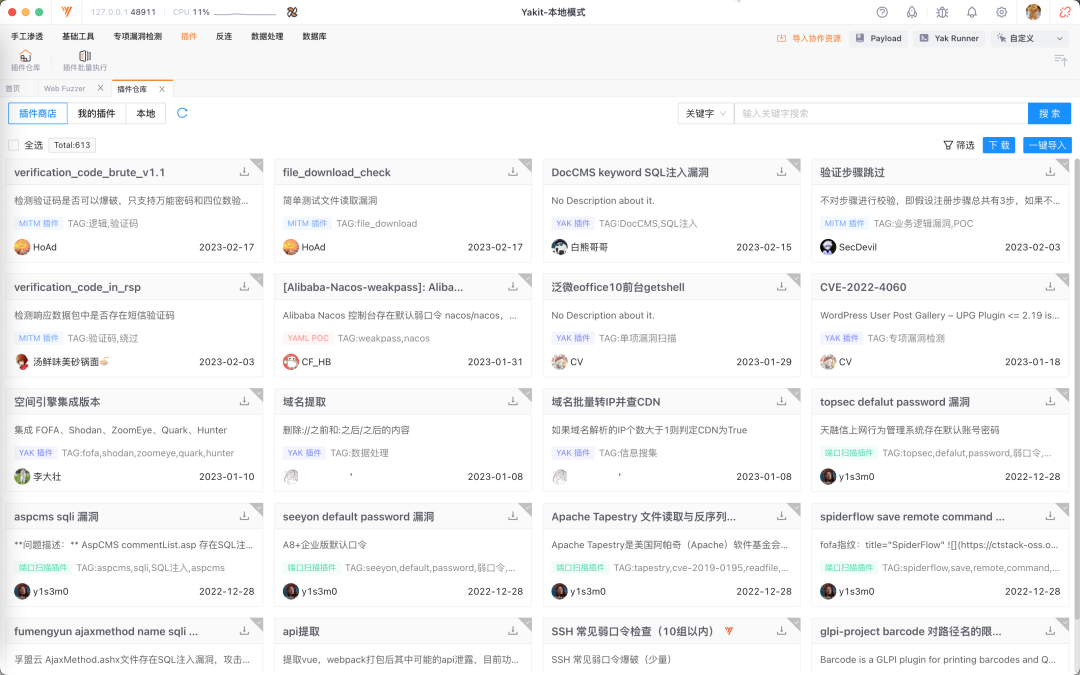Open the 反连 menu

point(224,37)
